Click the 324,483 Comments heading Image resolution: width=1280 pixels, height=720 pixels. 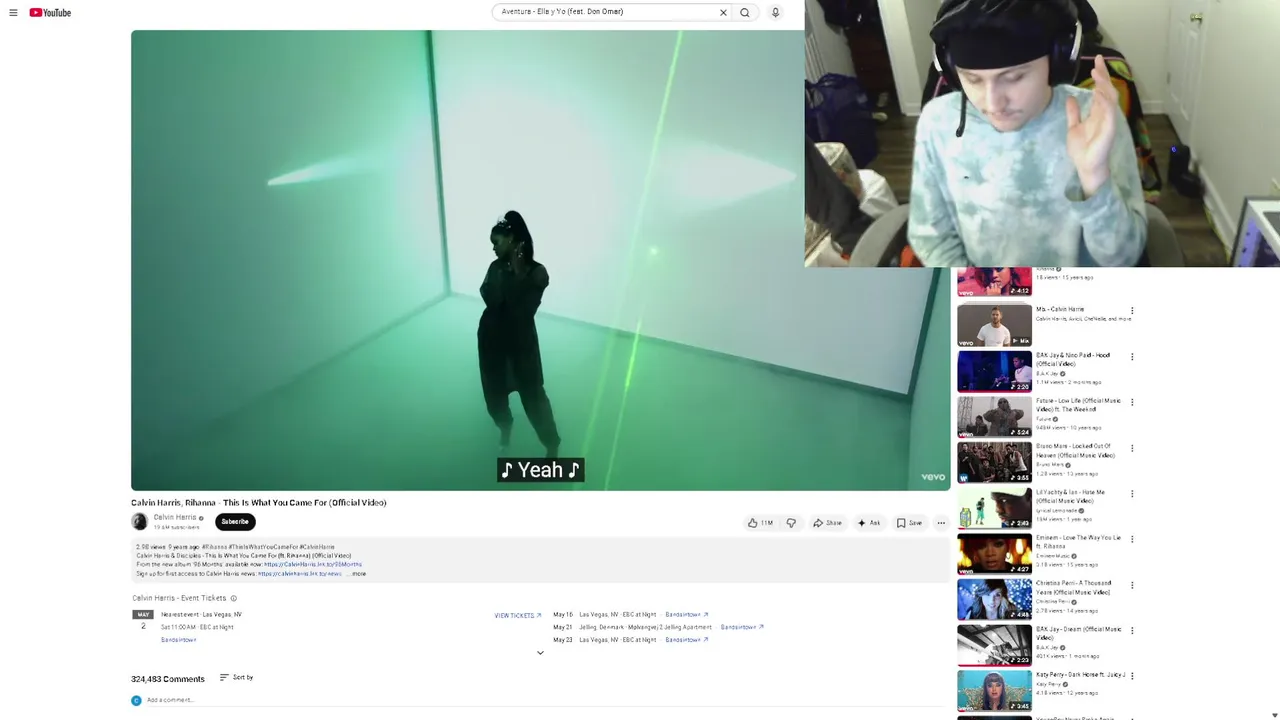click(x=168, y=679)
